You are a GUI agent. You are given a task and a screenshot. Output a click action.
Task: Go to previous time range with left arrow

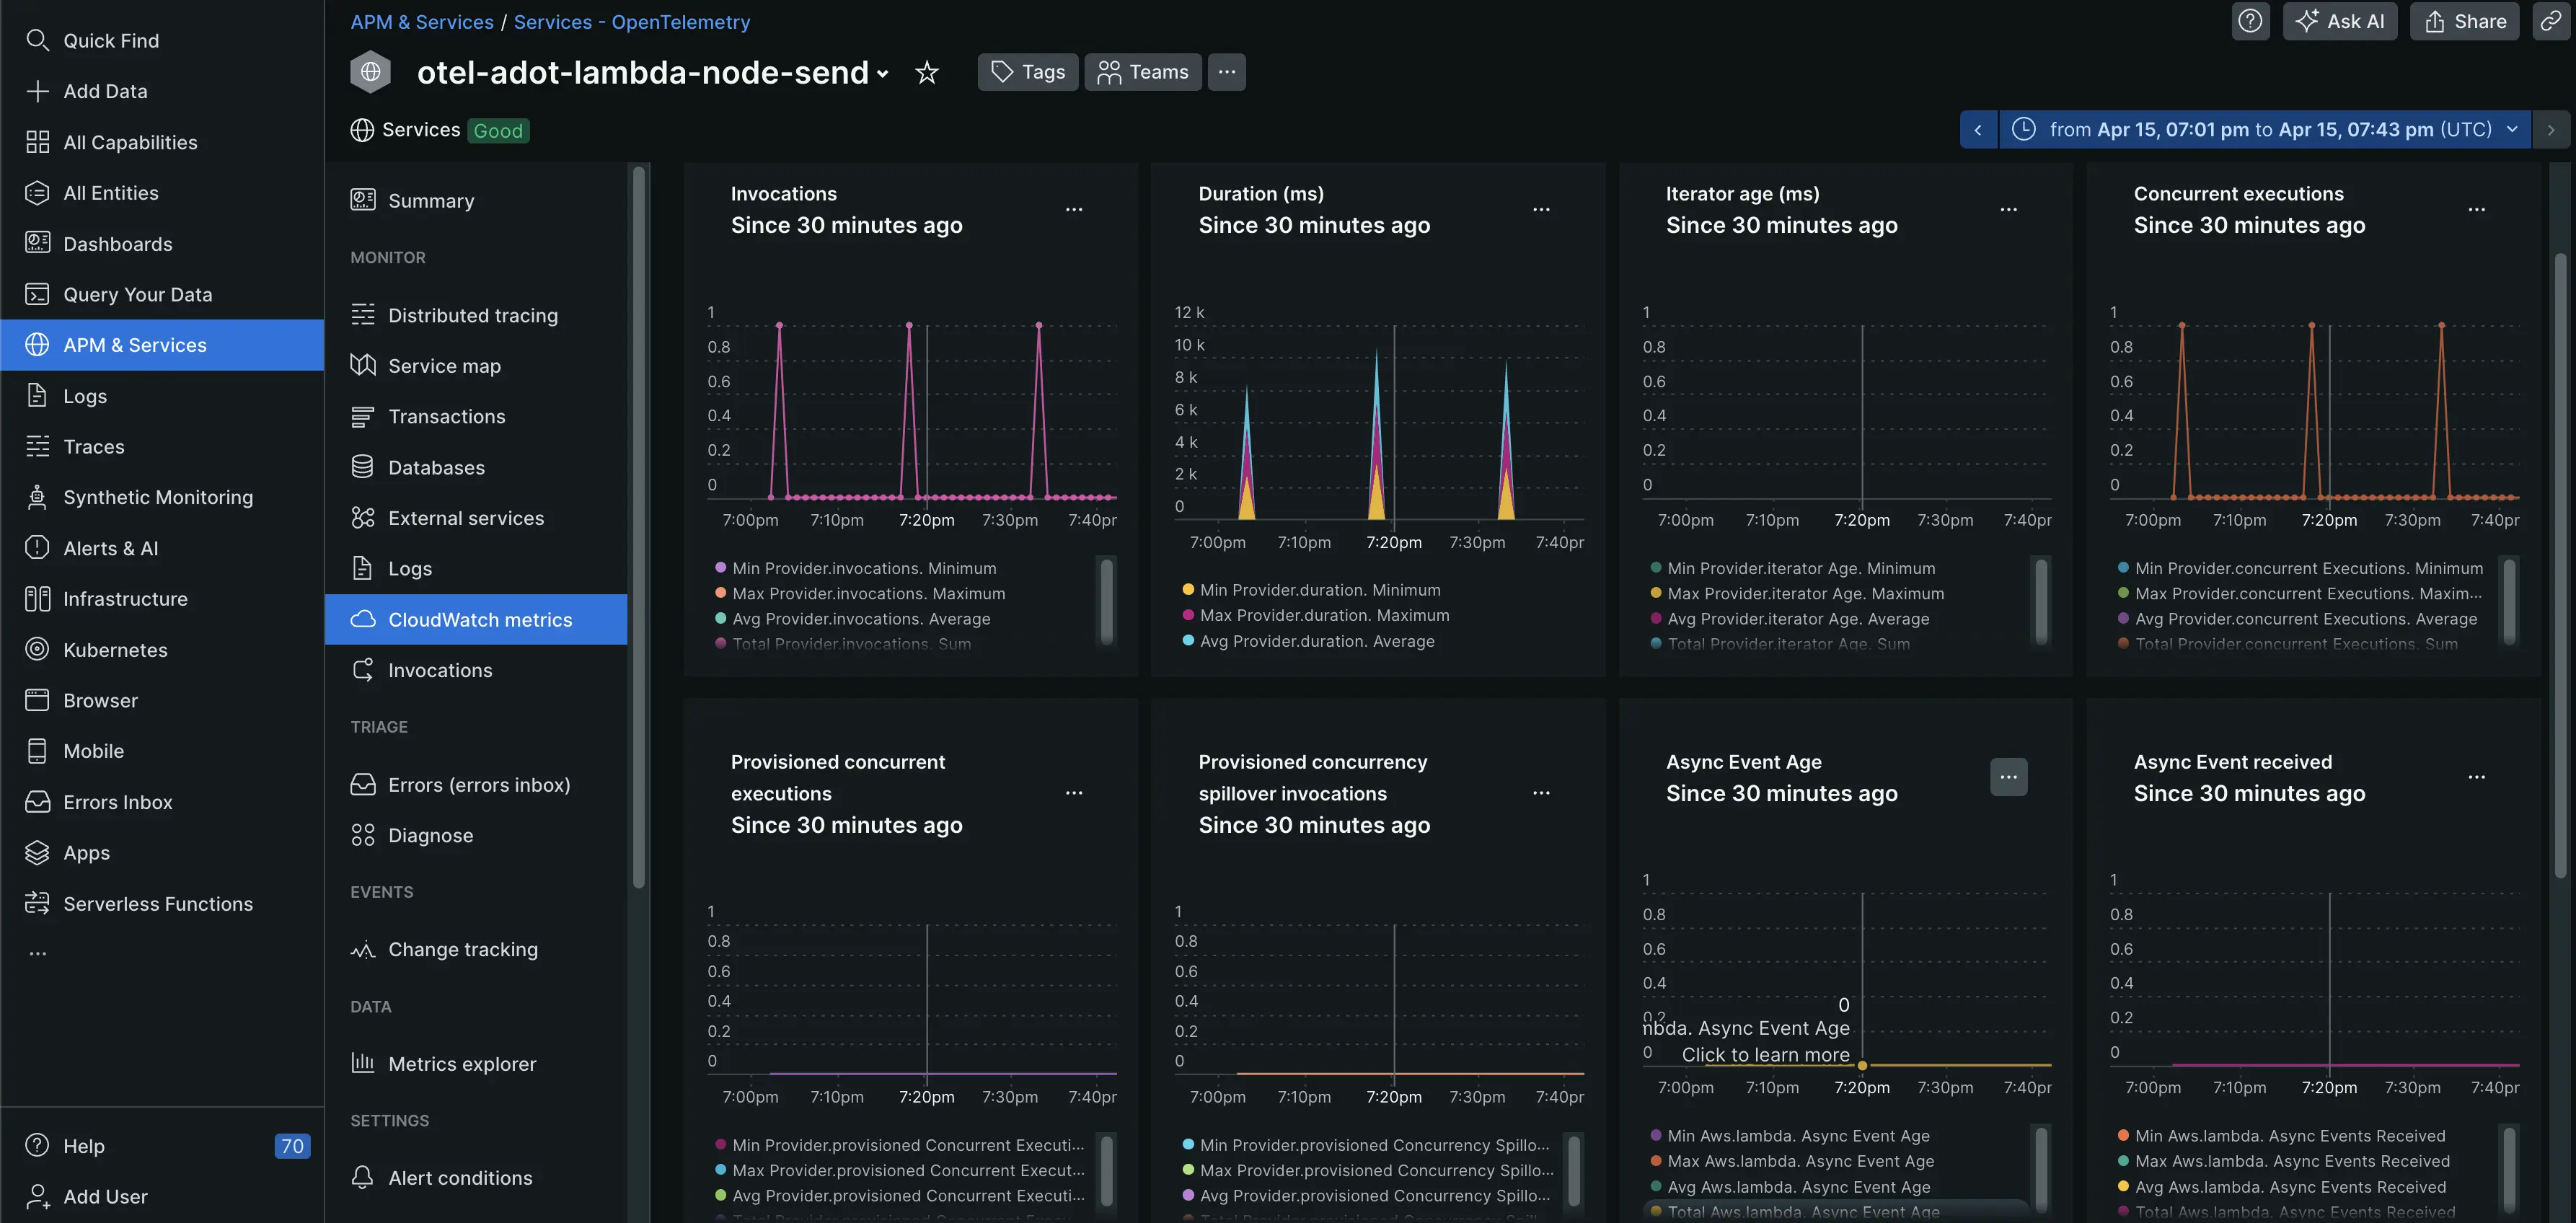coord(1978,130)
